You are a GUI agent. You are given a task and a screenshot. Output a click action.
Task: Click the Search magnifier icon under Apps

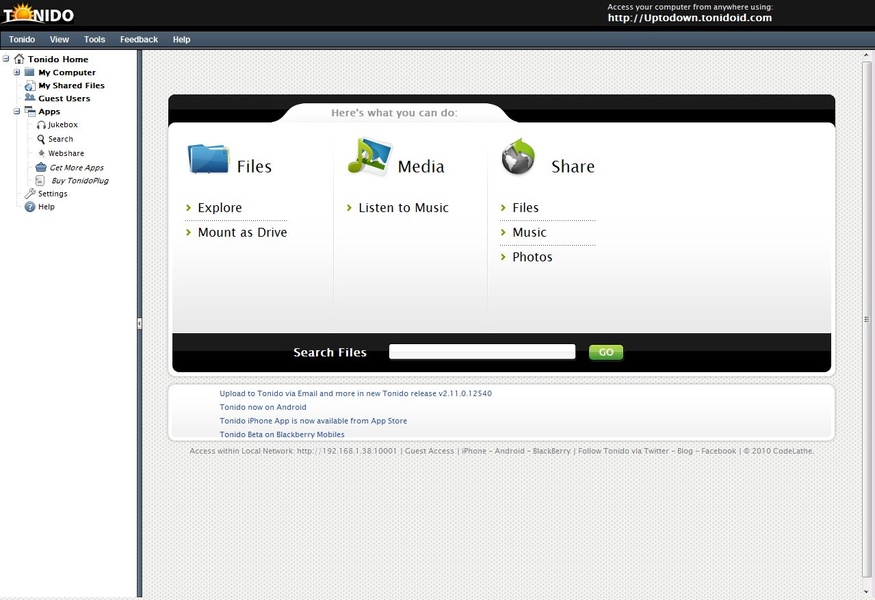41,139
